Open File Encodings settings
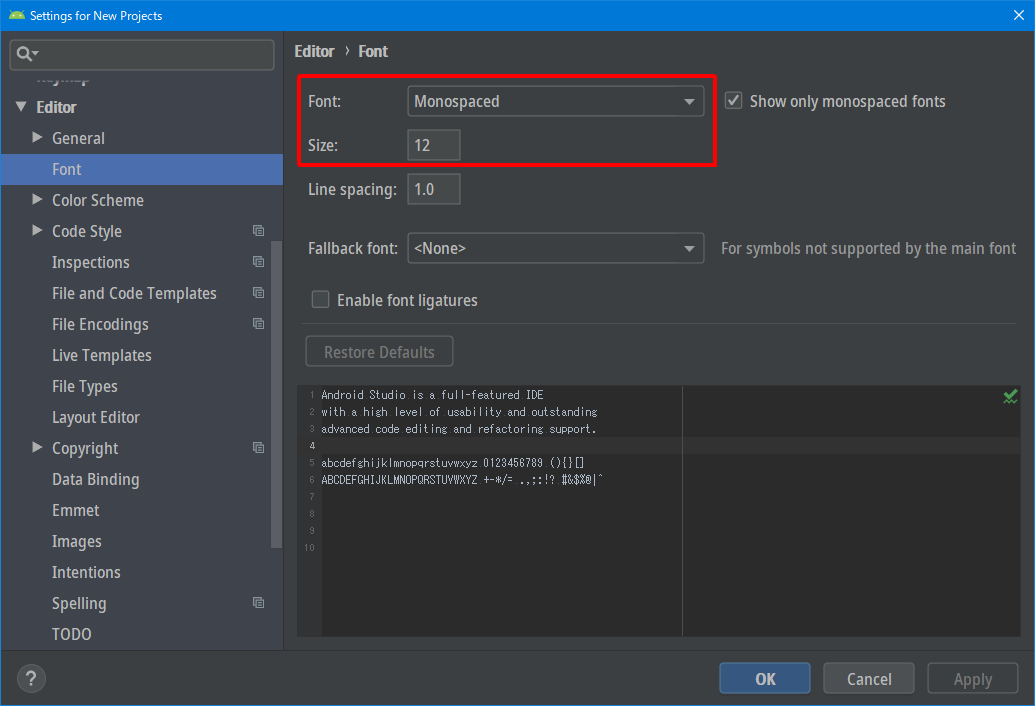Screen dimensions: 1035x706 click(100, 324)
